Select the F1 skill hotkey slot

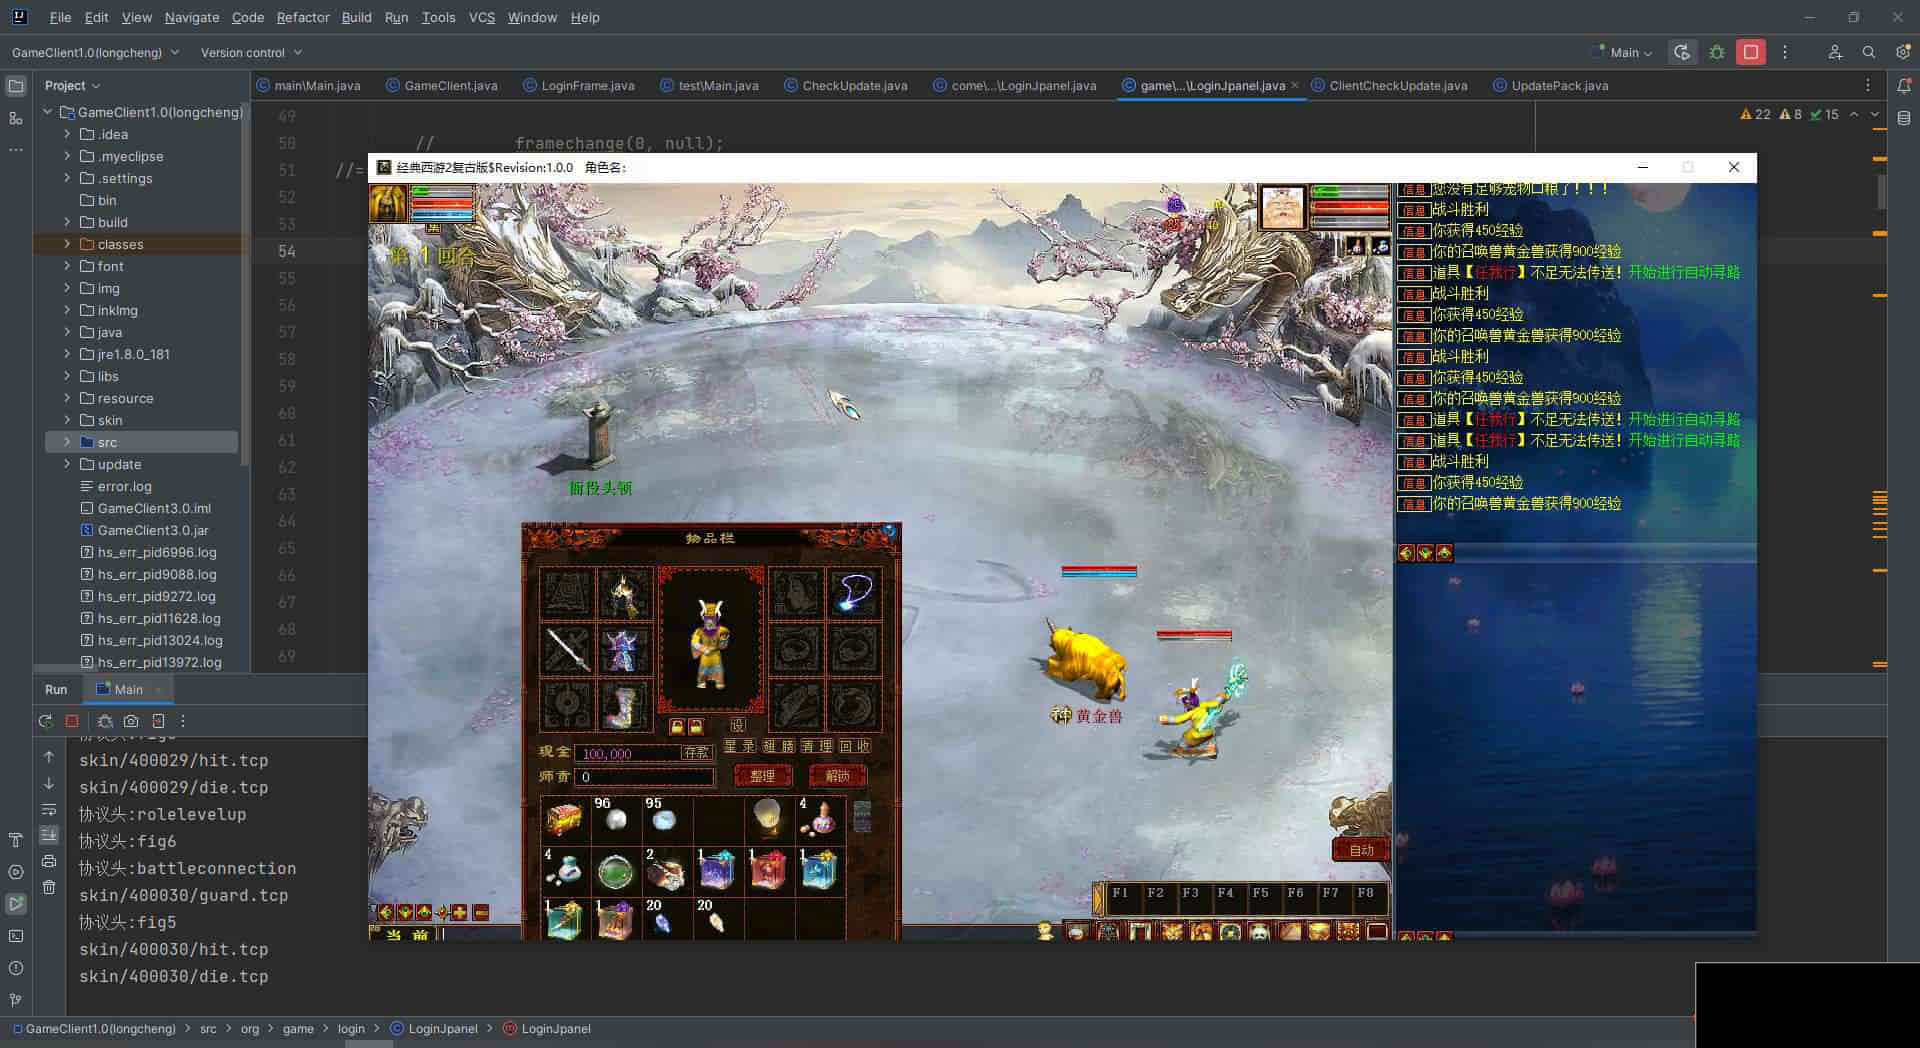1120,893
